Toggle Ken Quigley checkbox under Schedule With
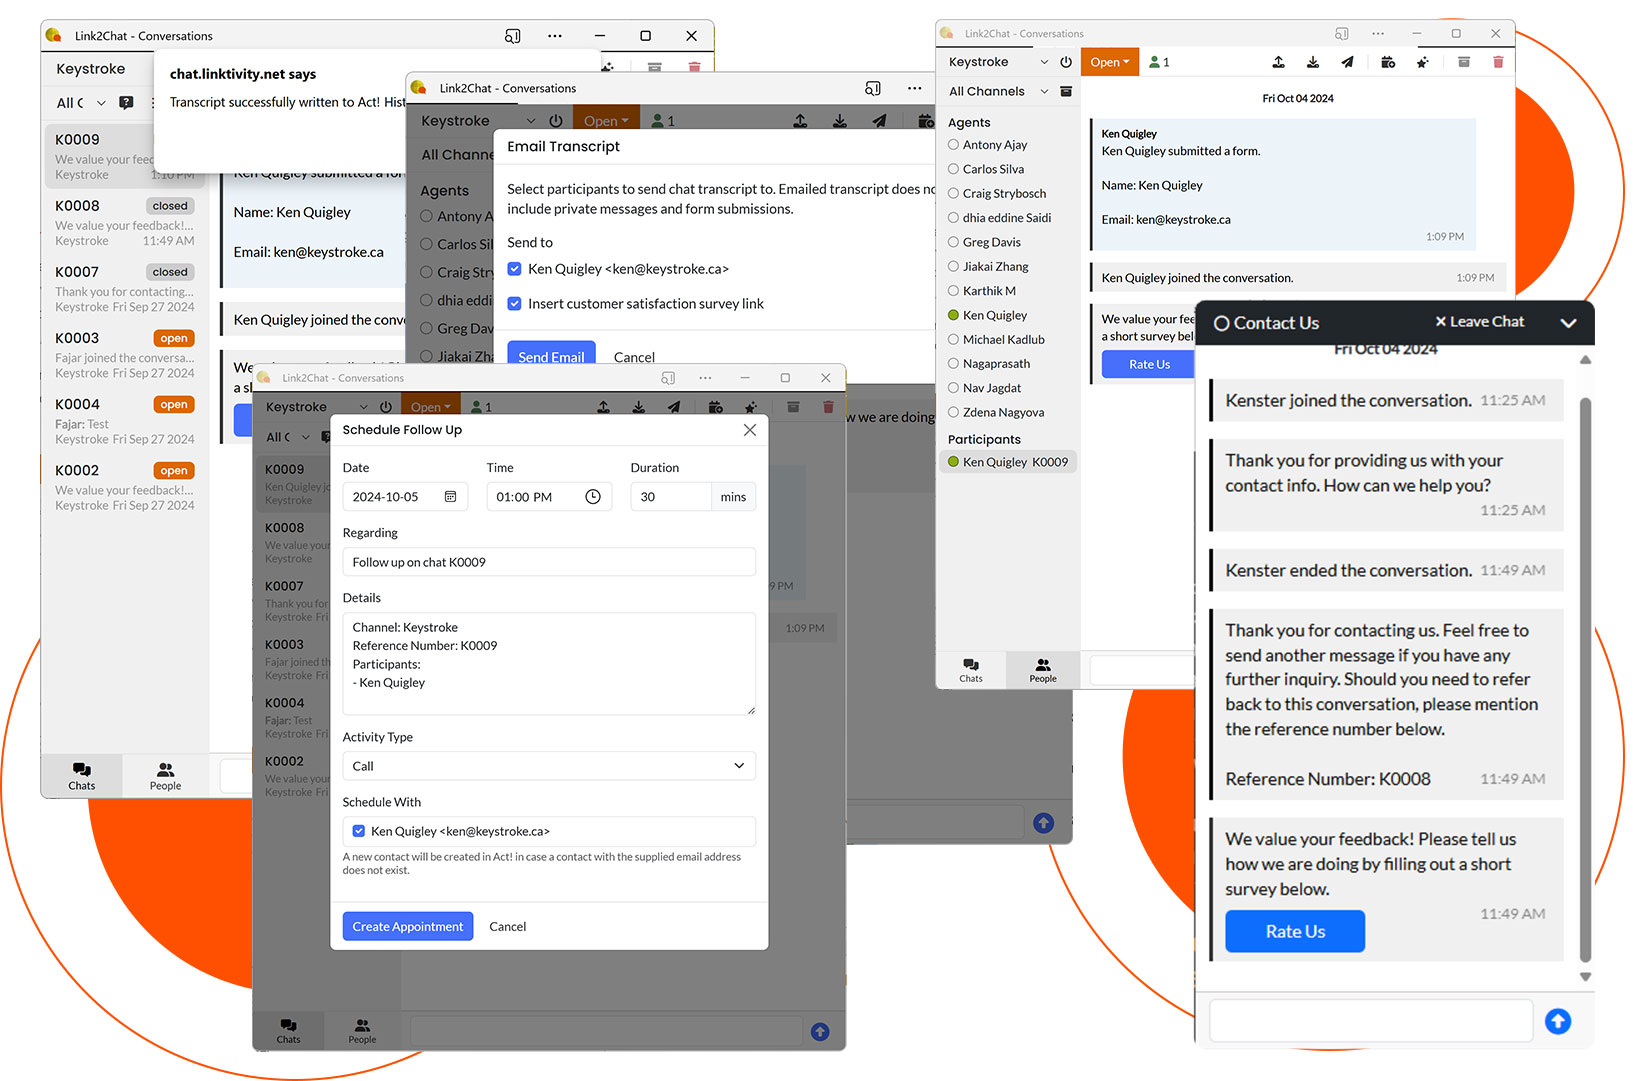 pyautogui.click(x=359, y=831)
